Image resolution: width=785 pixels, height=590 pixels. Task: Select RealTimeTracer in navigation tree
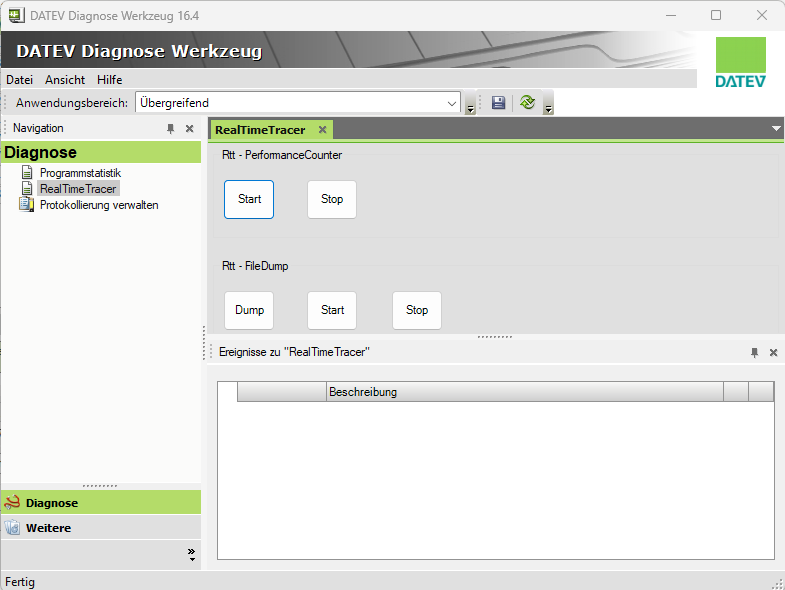tap(78, 189)
